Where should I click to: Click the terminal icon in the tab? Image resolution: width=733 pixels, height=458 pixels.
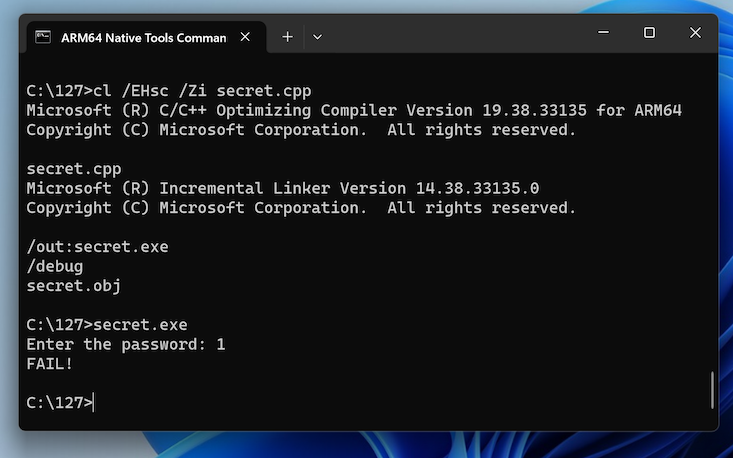(x=43, y=37)
